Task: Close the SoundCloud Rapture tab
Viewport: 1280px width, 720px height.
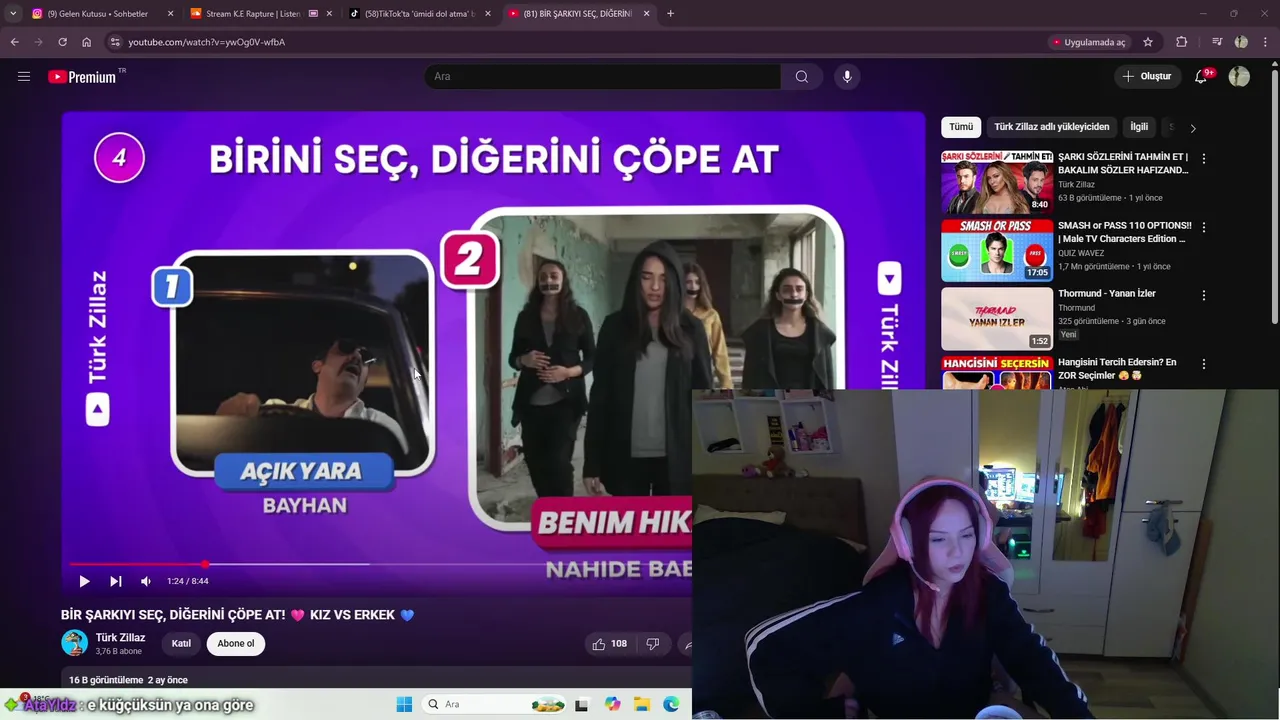Action: pyautogui.click(x=329, y=14)
